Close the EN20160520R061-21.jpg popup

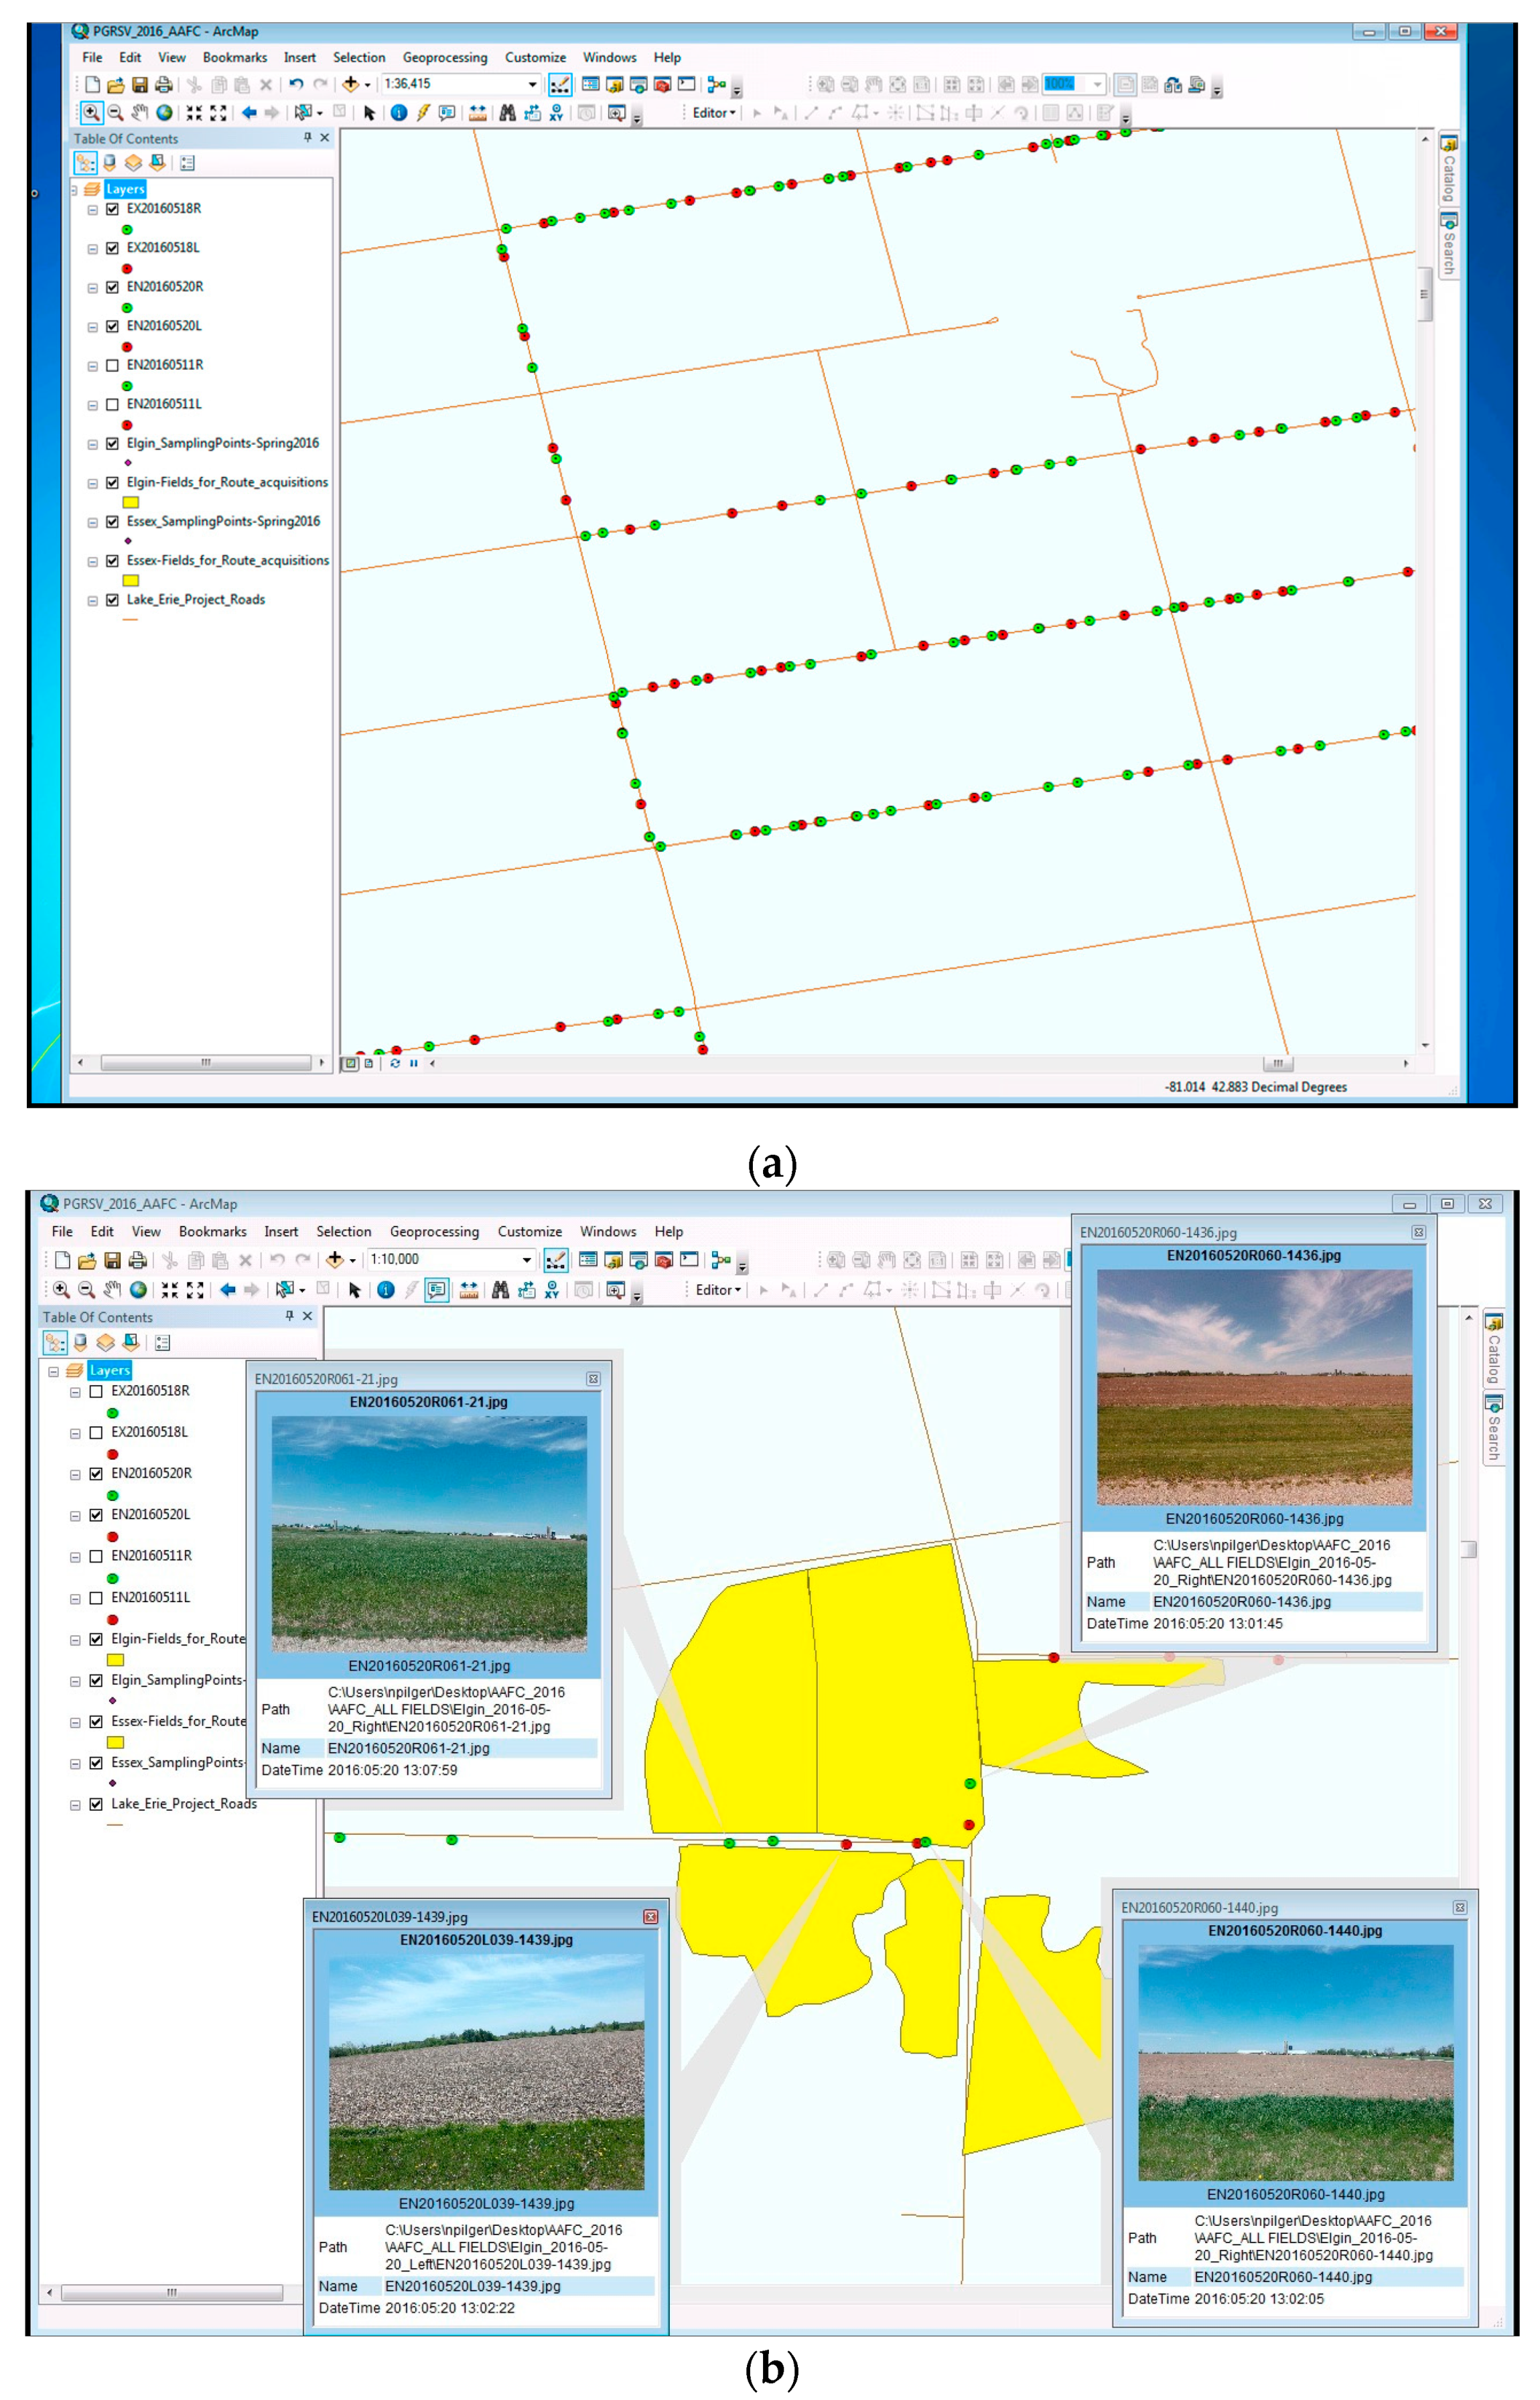593,1378
